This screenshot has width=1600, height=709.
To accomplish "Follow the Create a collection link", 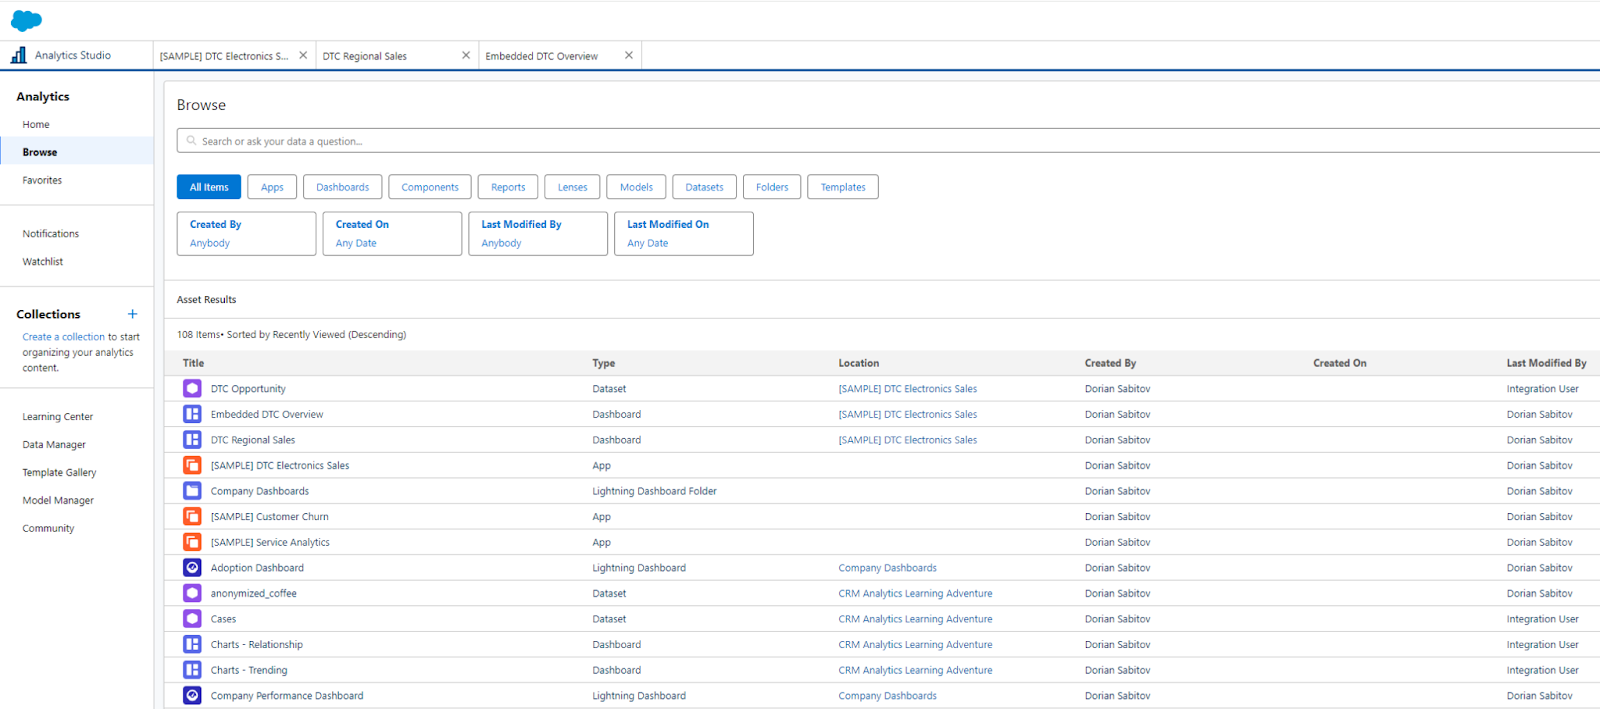I will click(x=63, y=337).
